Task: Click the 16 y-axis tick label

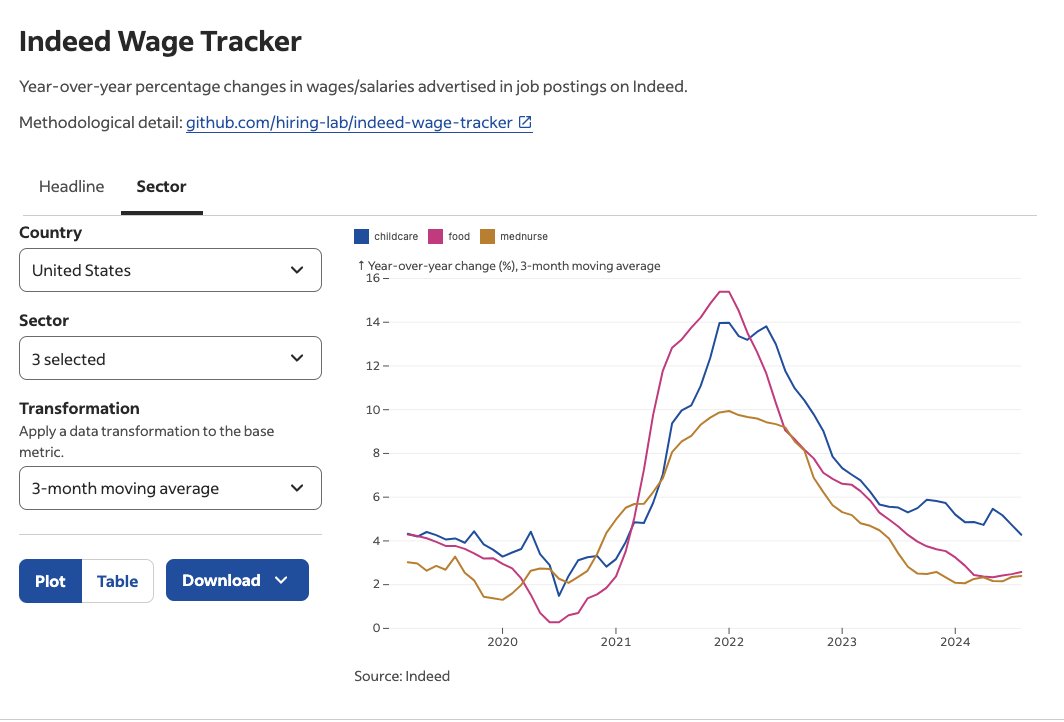Action: coord(373,278)
